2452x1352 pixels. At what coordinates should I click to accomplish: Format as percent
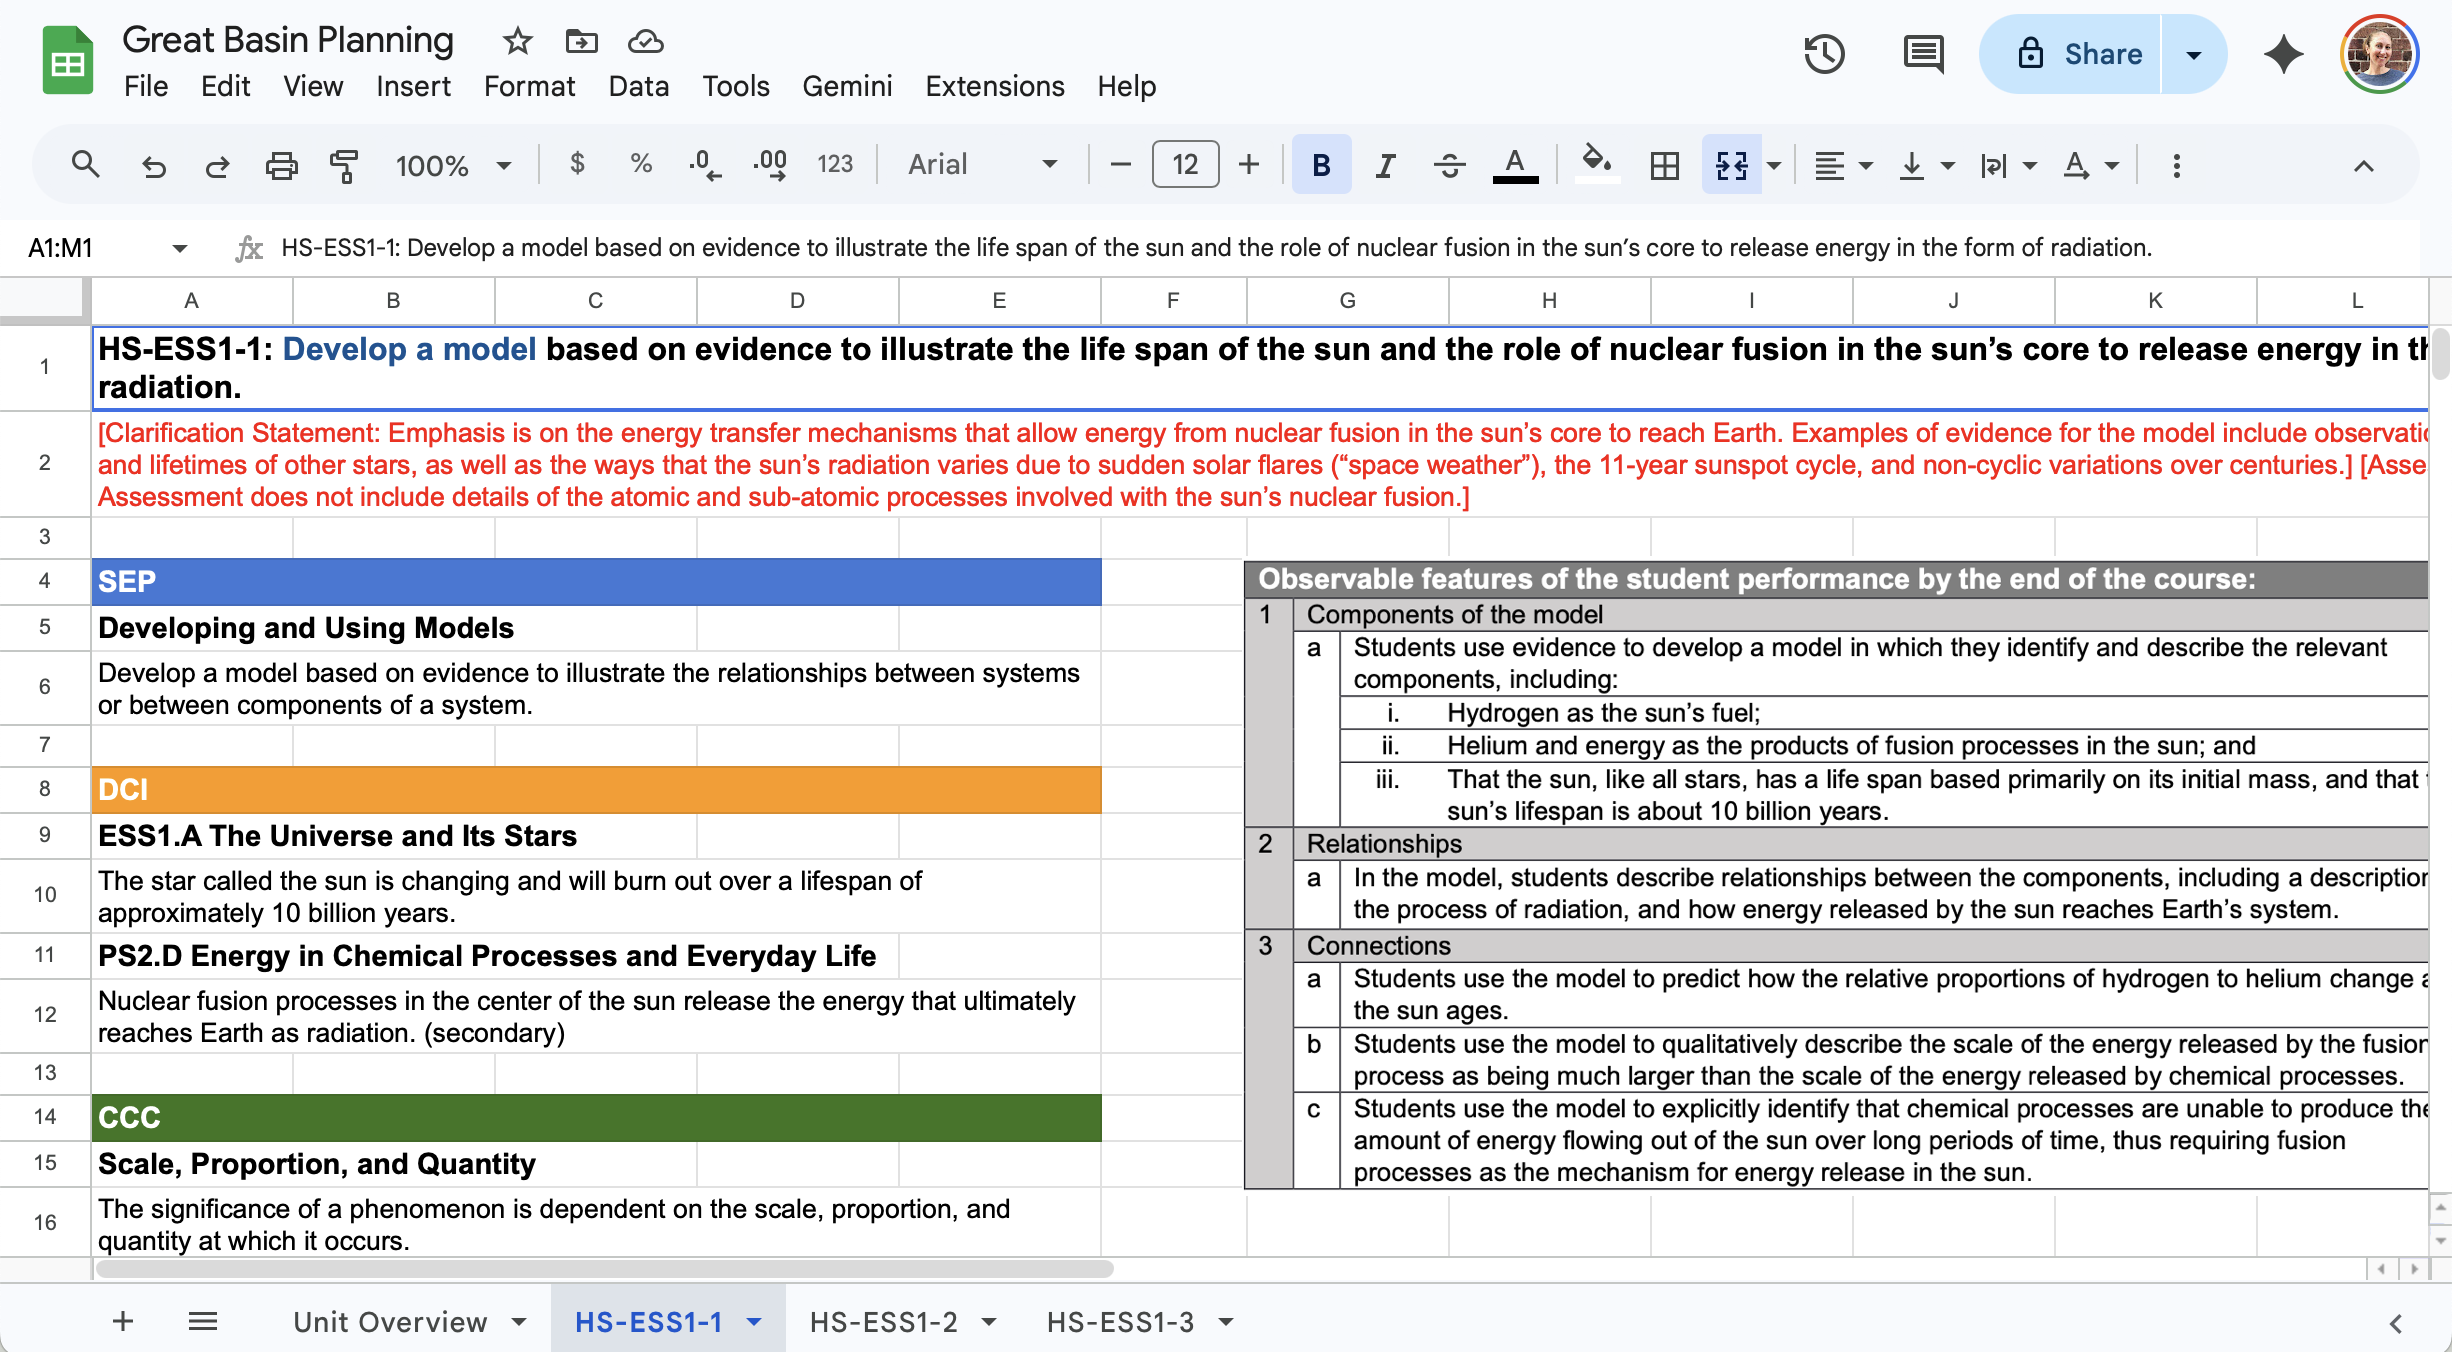[x=641, y=164]
